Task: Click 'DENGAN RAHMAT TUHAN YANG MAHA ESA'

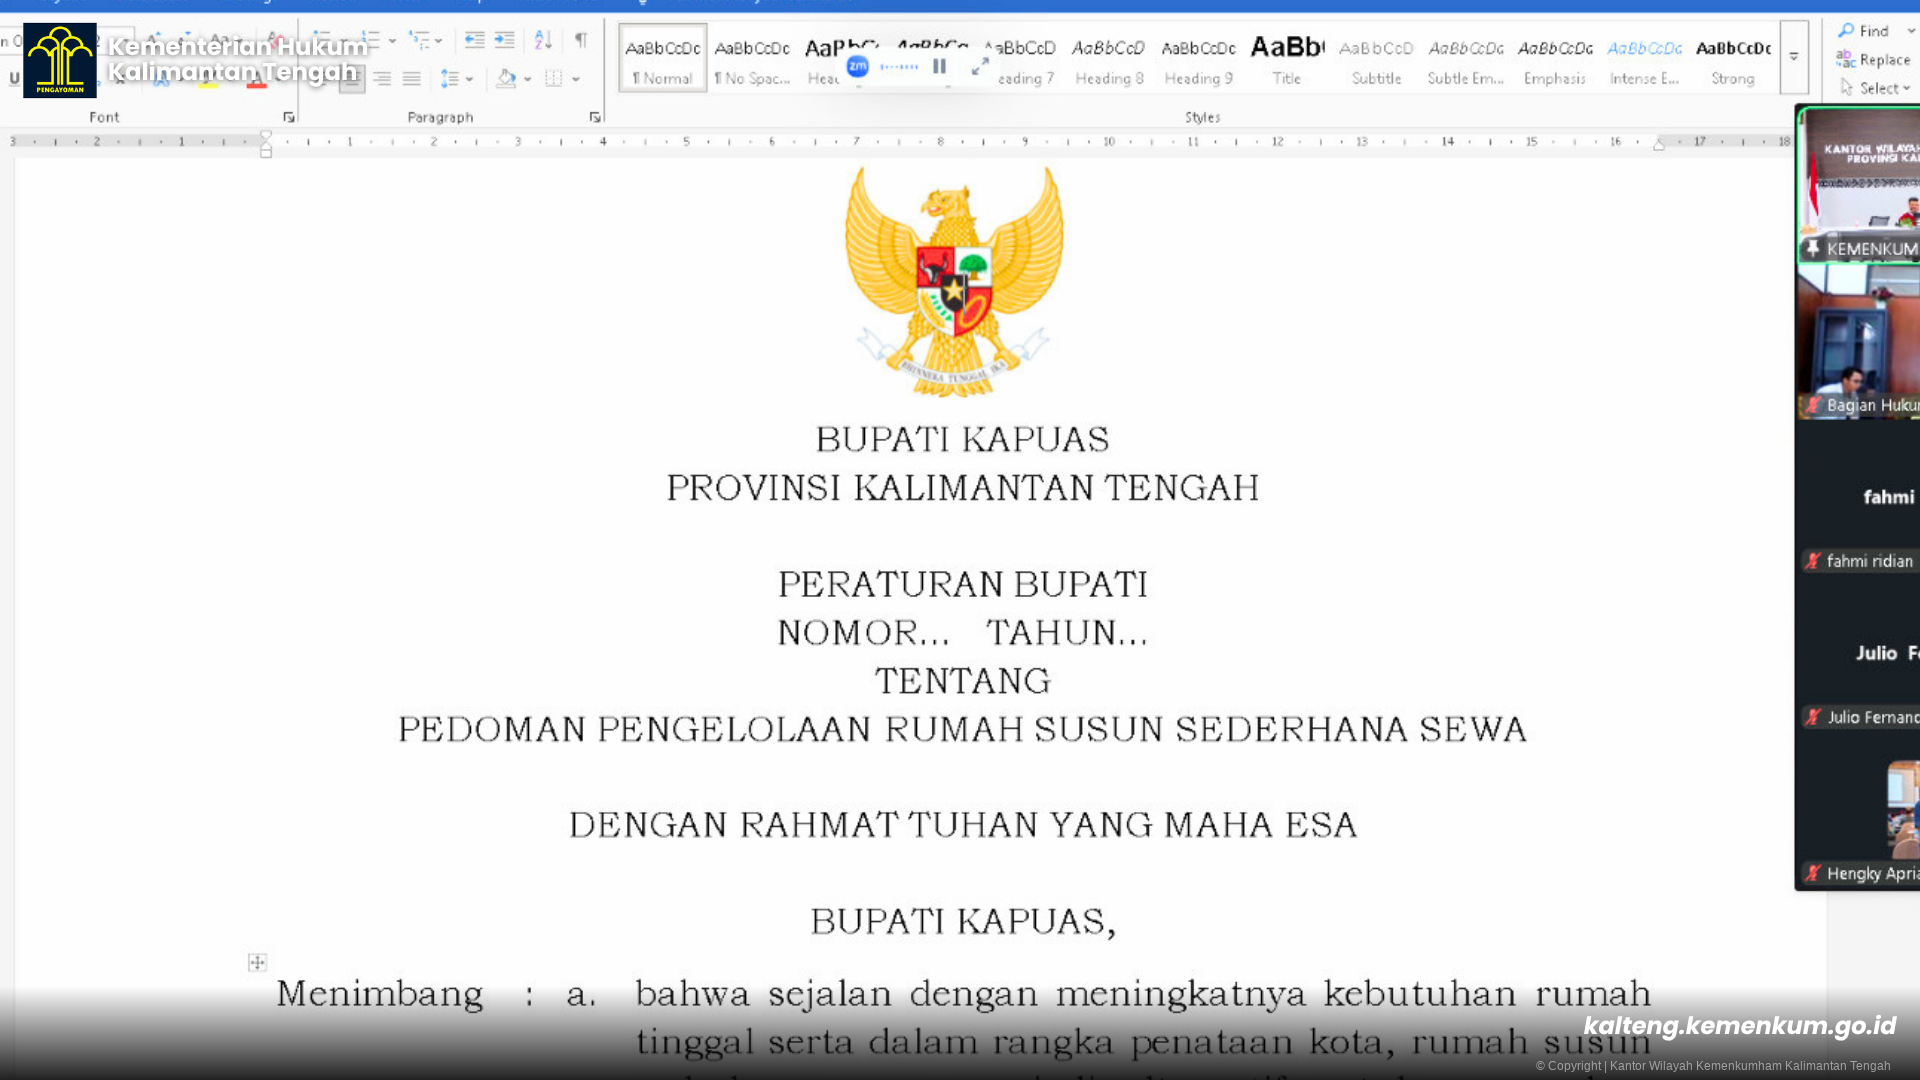Action: (x=963, y=825)
